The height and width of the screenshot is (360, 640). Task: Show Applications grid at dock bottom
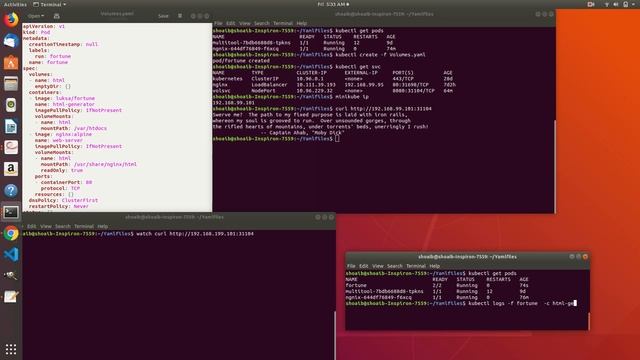point(11,349)
